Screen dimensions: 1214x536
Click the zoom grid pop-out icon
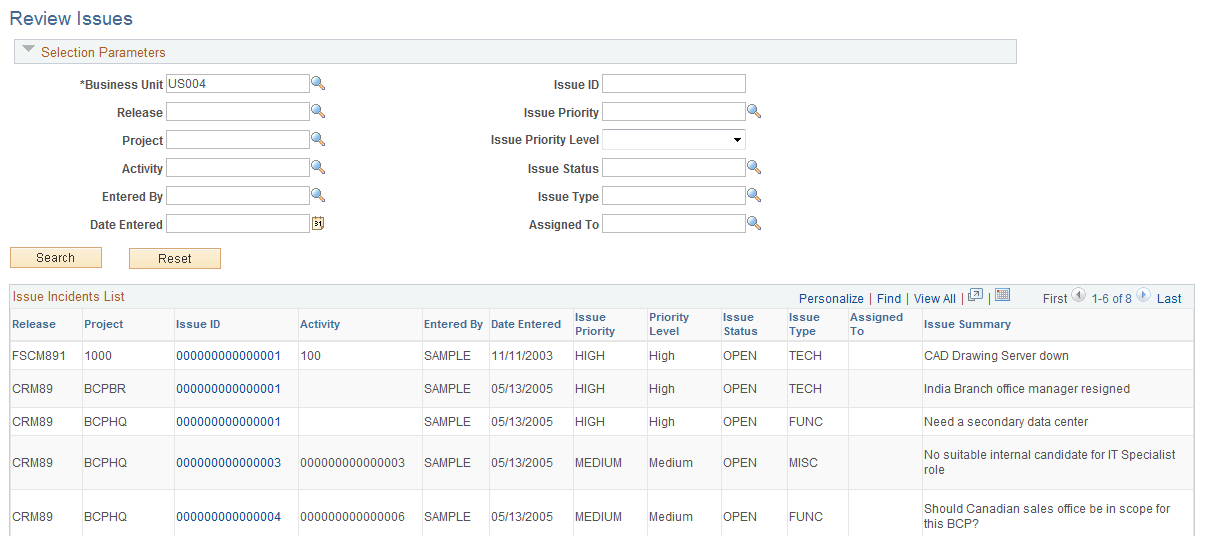tap(976, 296)
